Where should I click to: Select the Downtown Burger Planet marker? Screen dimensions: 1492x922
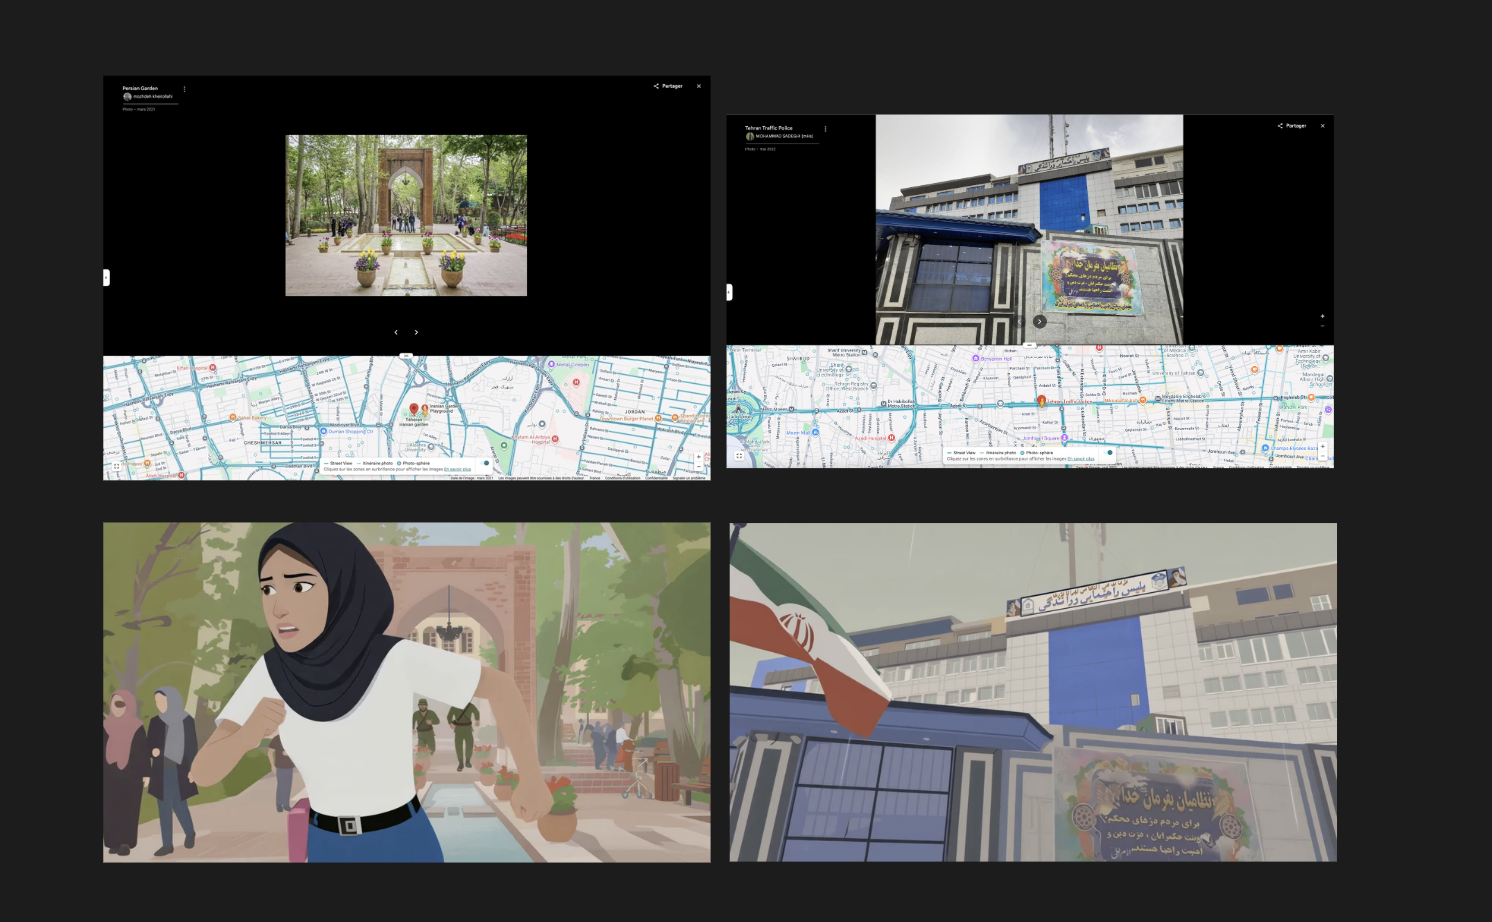tap(658, 418)
